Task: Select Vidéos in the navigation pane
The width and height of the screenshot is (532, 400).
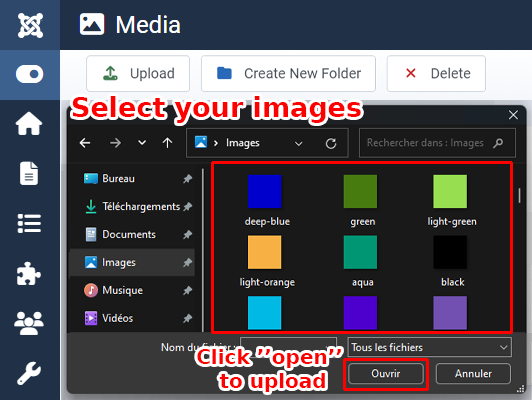Action: 132,318
